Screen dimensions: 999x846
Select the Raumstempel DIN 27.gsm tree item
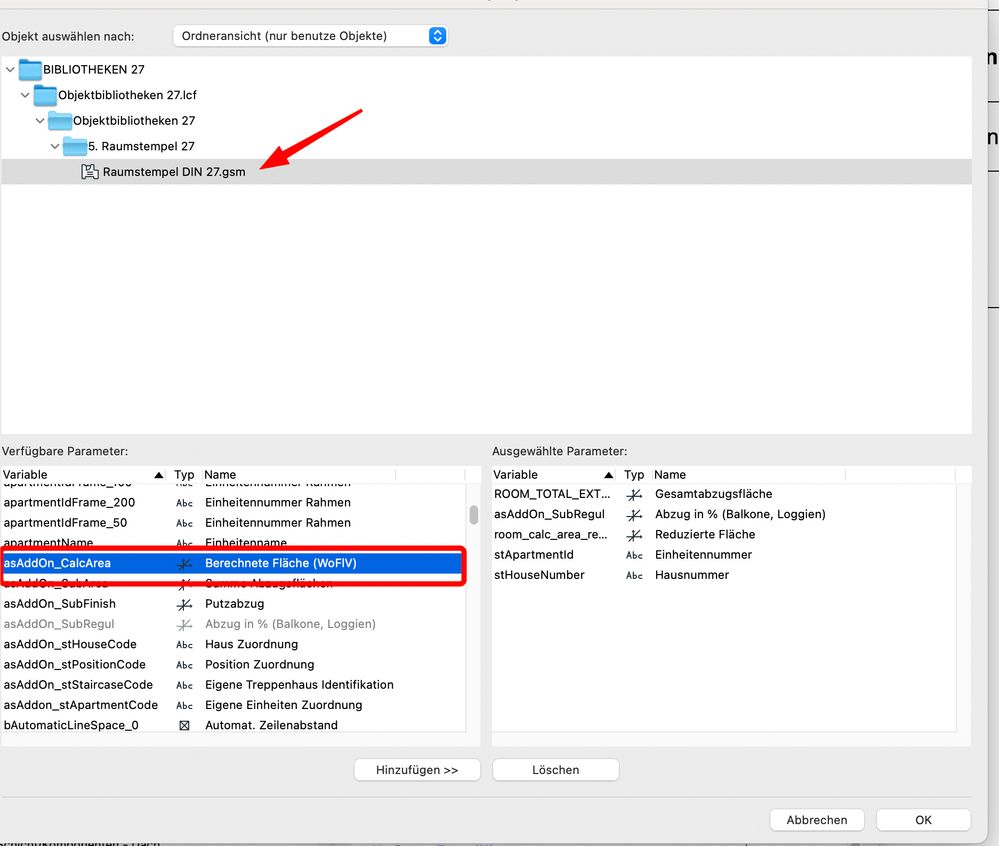click(x=486, y=171)
